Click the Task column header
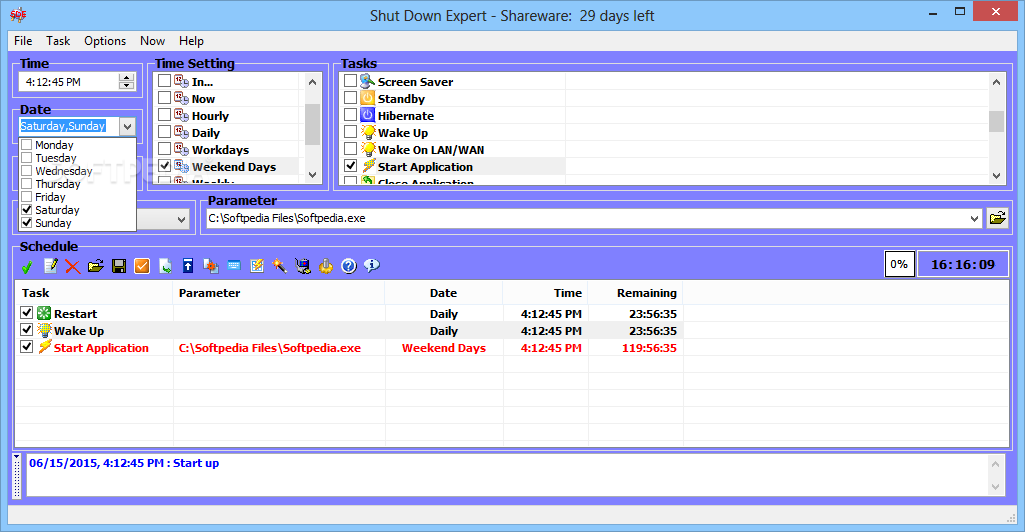1025x532 pixels. pos(94,293)
